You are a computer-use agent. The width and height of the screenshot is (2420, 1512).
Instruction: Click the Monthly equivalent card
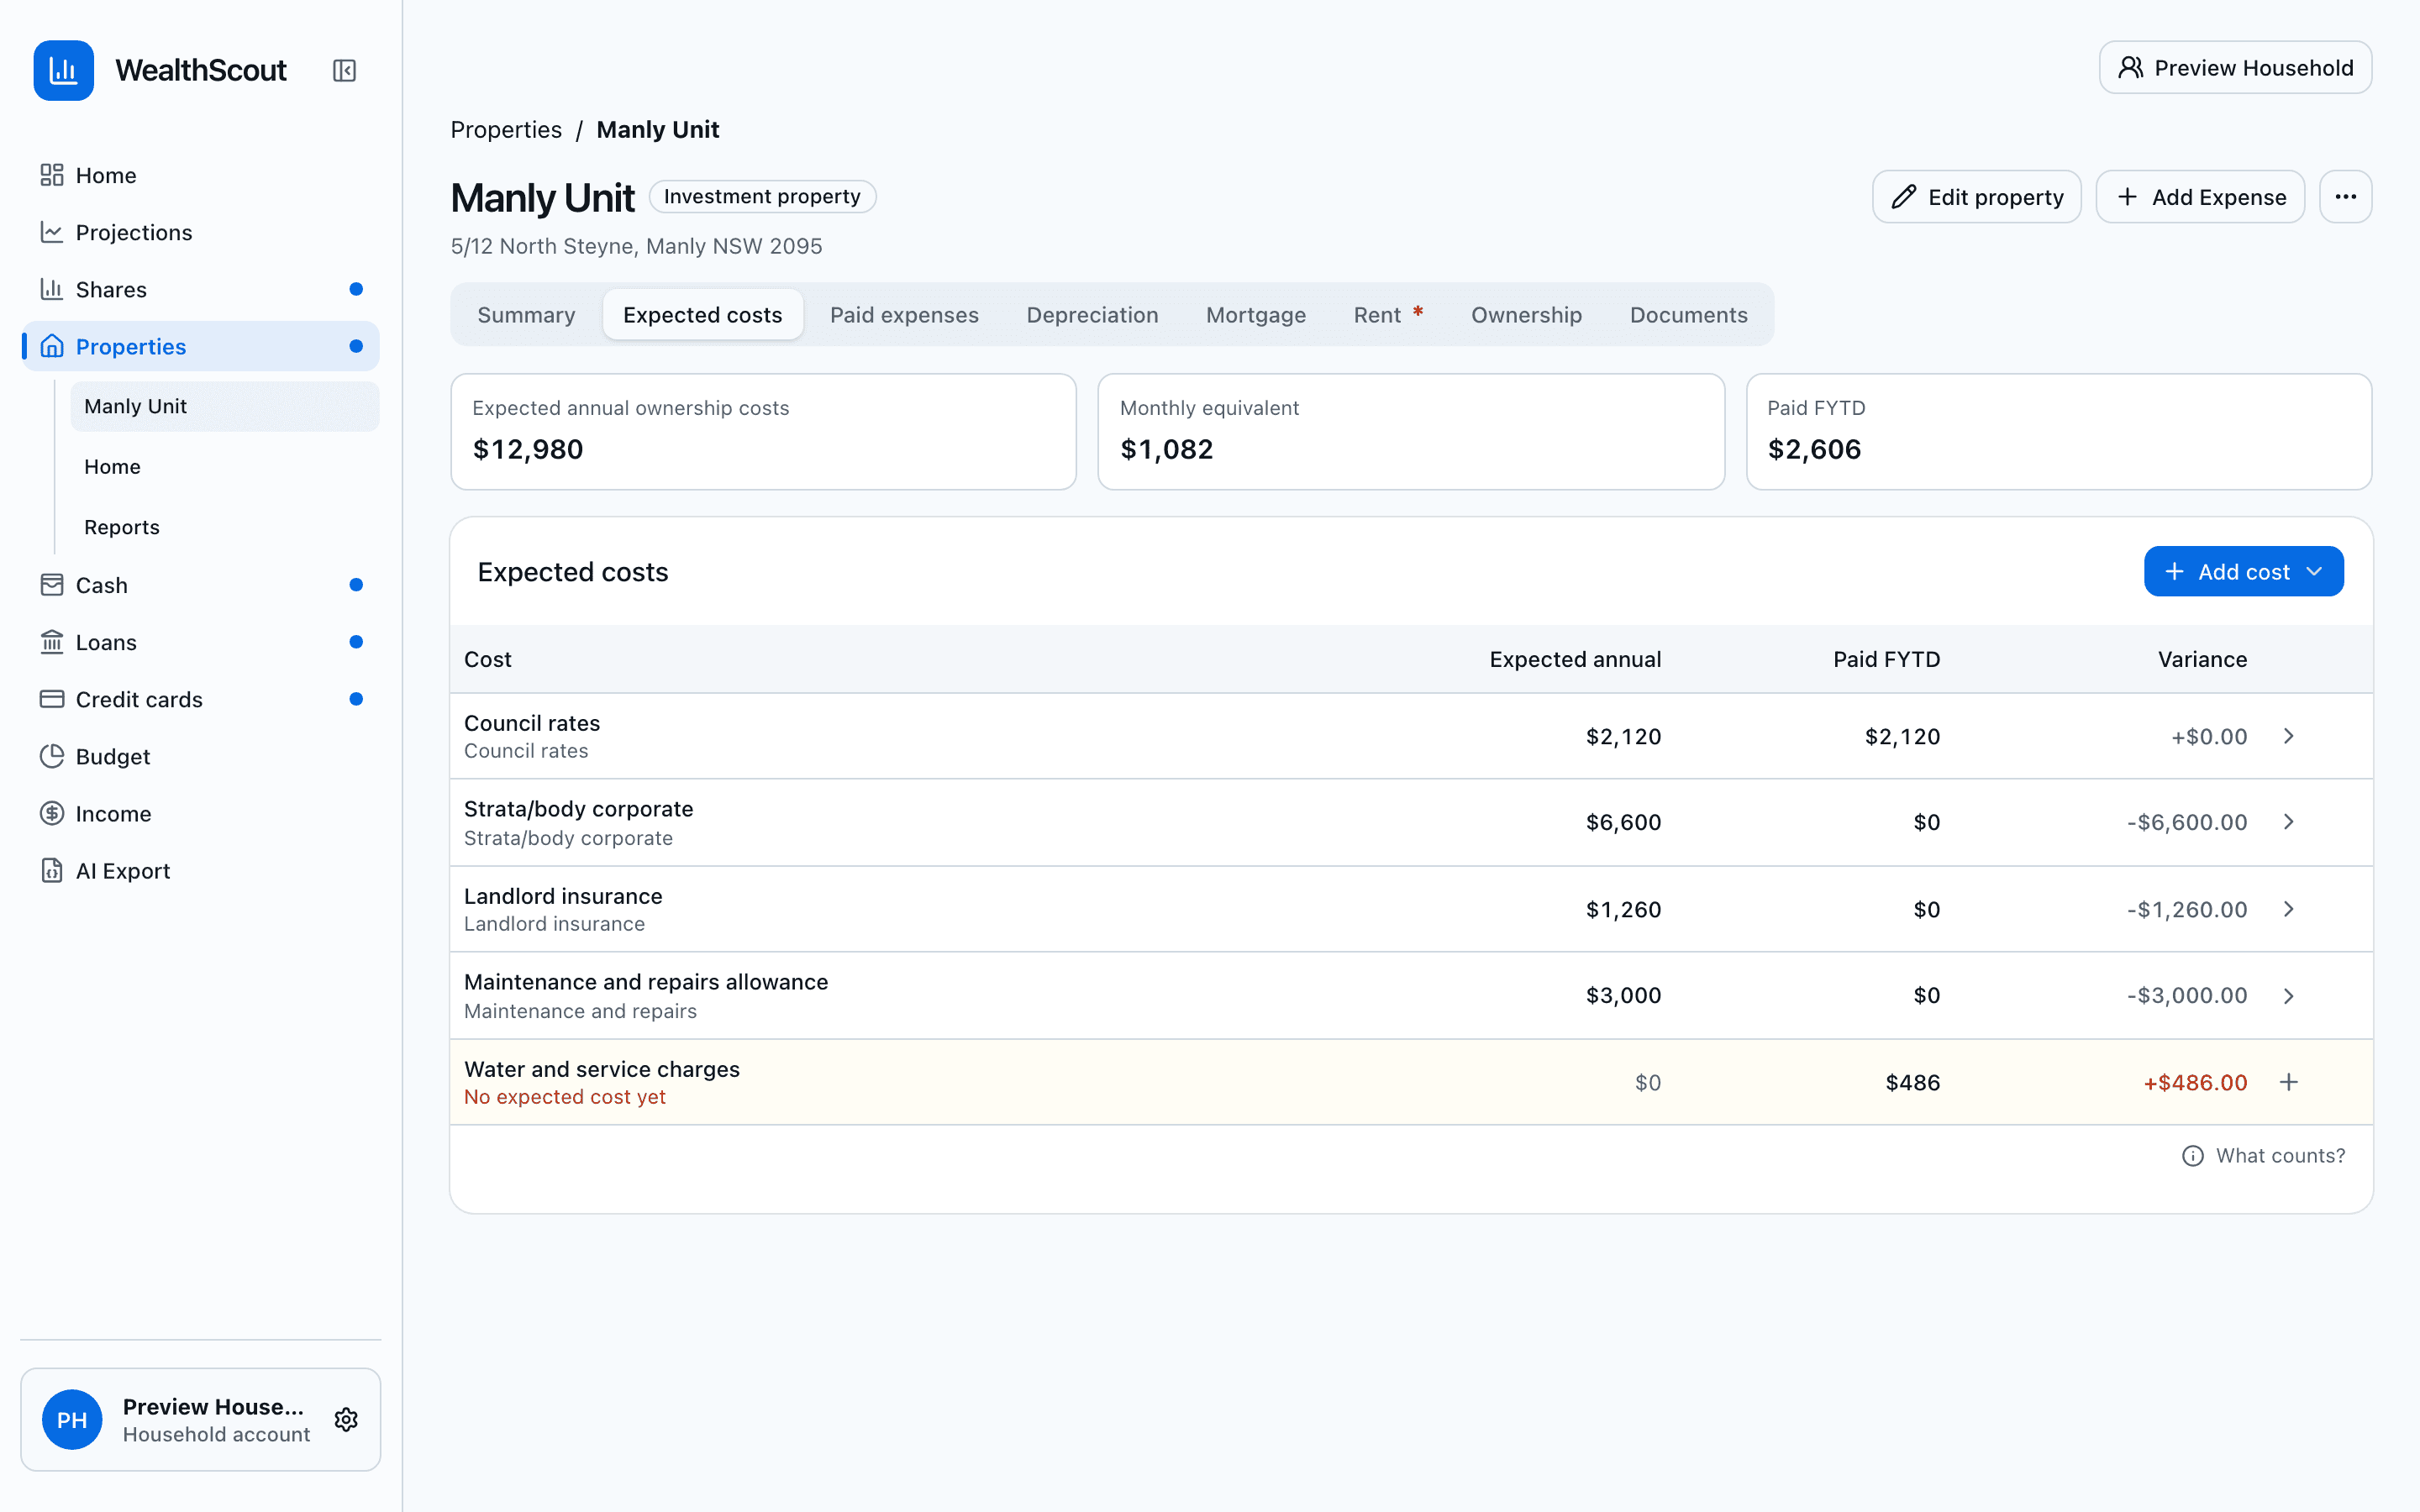click(1411, 432)
